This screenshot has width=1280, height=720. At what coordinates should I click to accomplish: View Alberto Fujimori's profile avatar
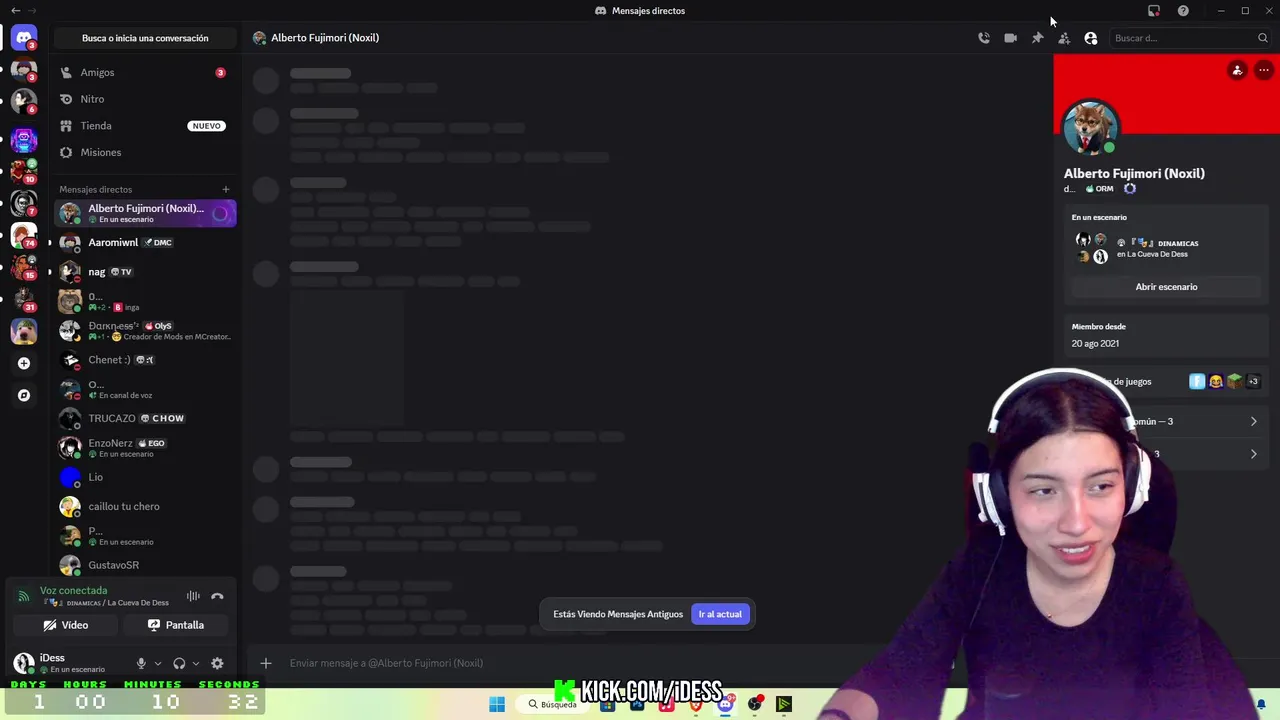point(1090,127)
